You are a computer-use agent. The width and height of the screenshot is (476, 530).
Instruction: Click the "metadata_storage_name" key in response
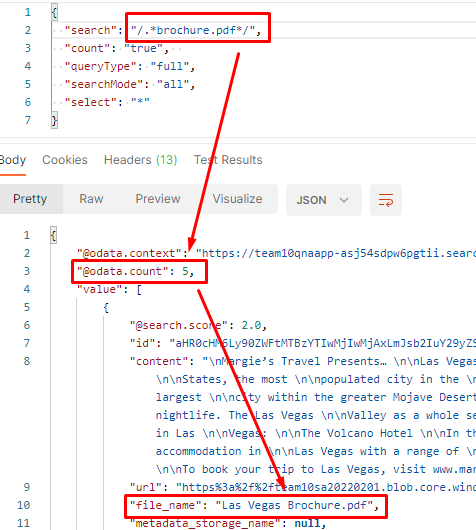click(x=206, y=523)
